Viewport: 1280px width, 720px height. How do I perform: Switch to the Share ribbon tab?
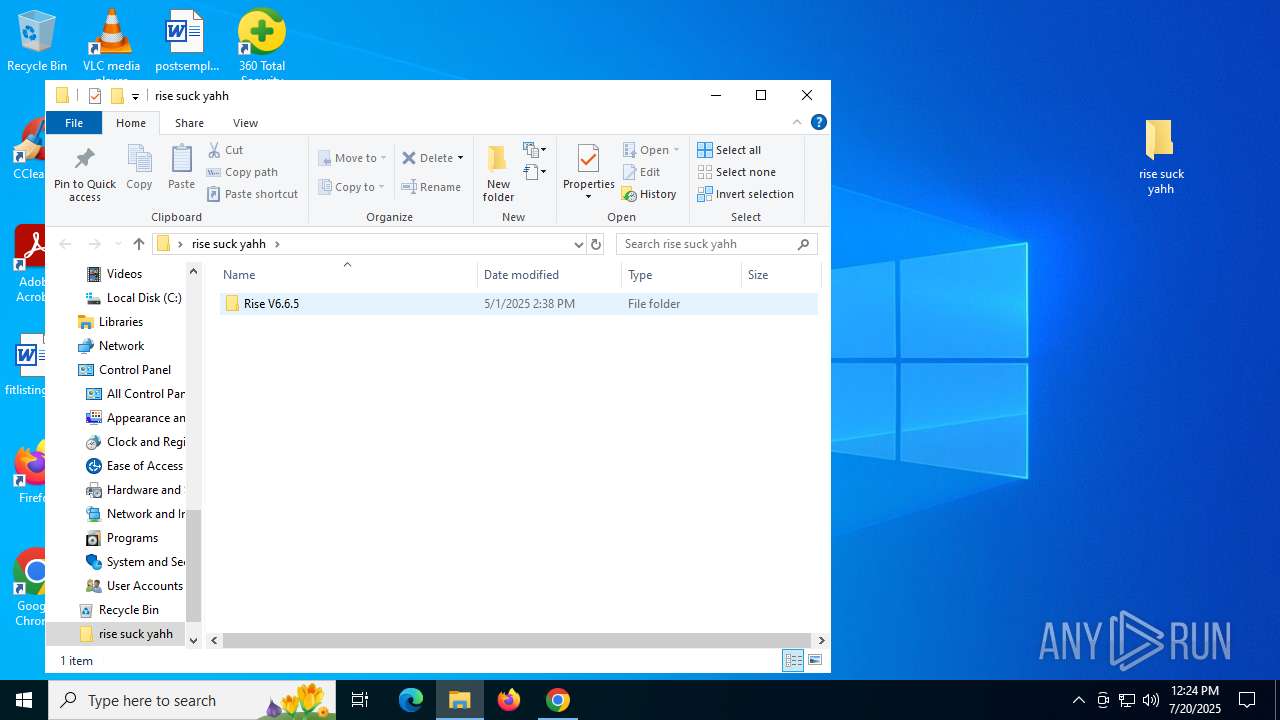pos(189,123)
